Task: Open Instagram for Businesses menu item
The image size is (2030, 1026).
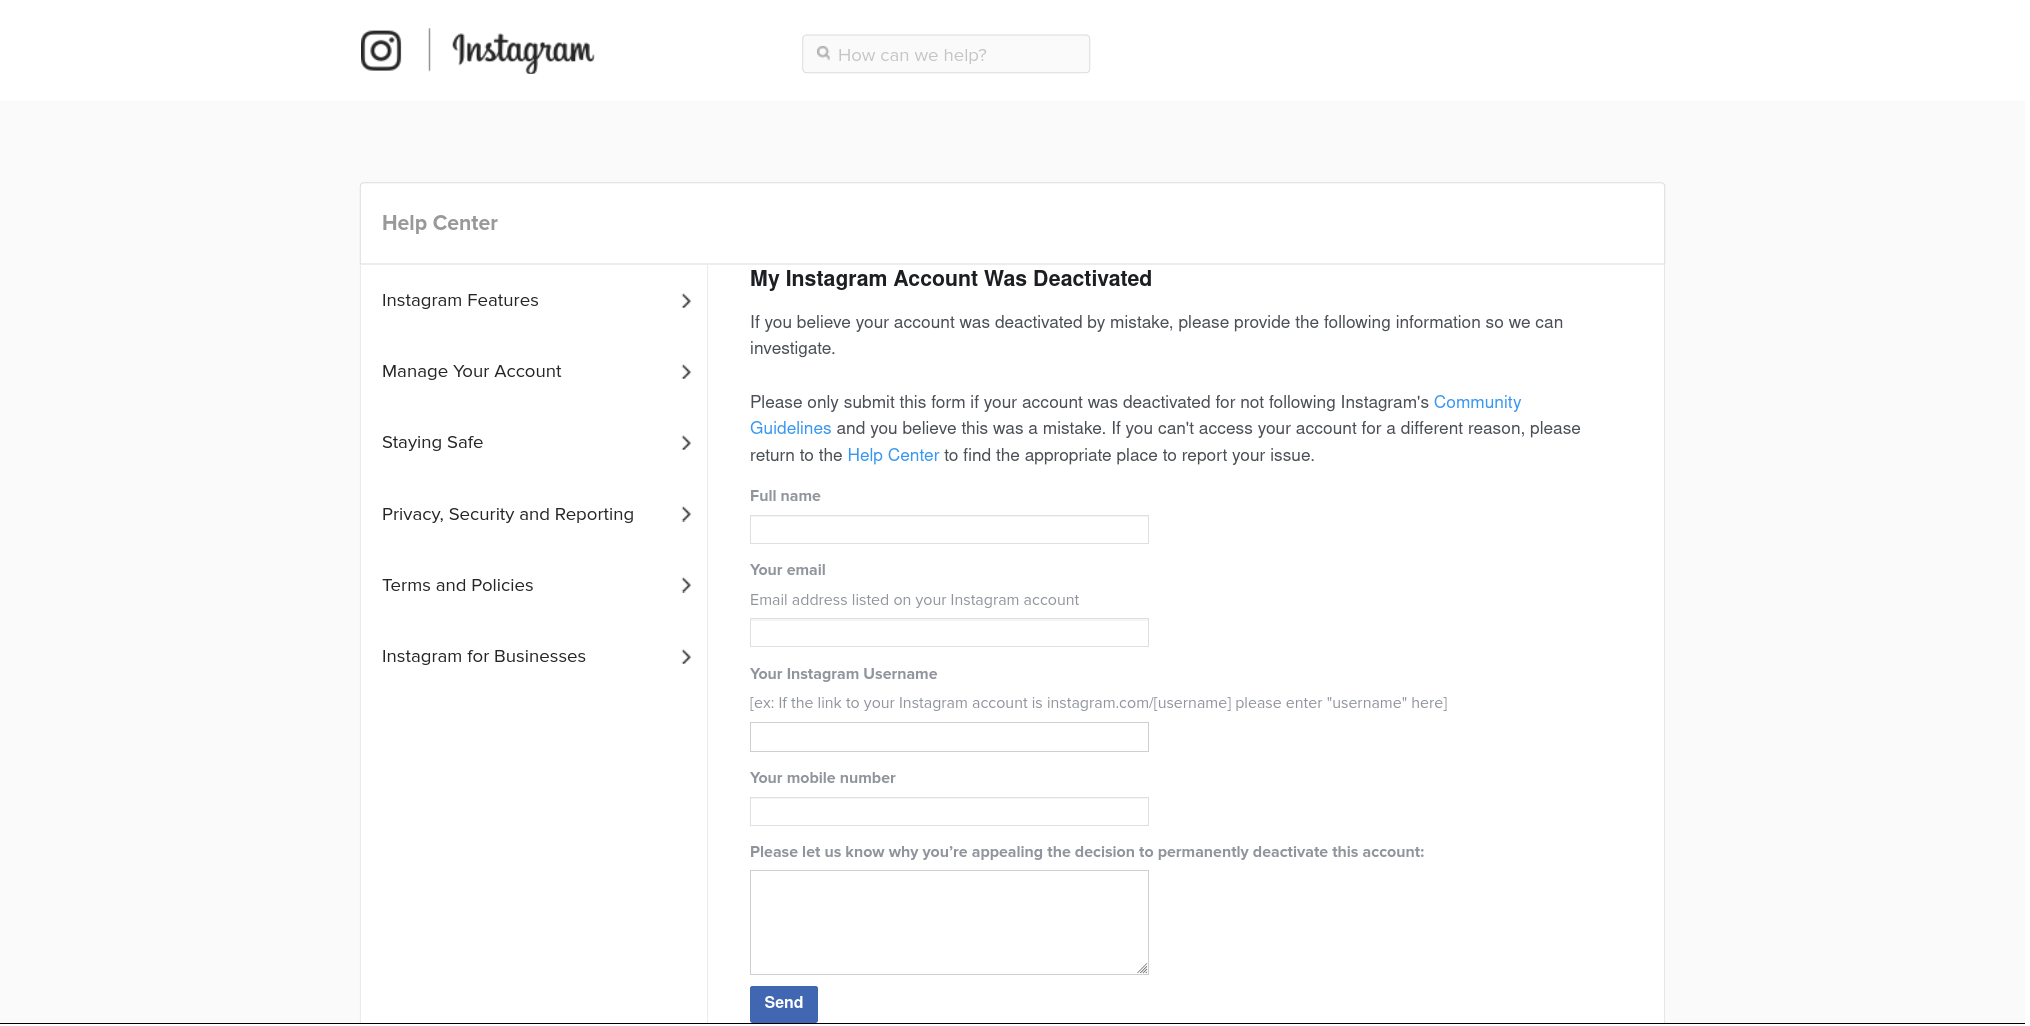Action: (484, 656)
